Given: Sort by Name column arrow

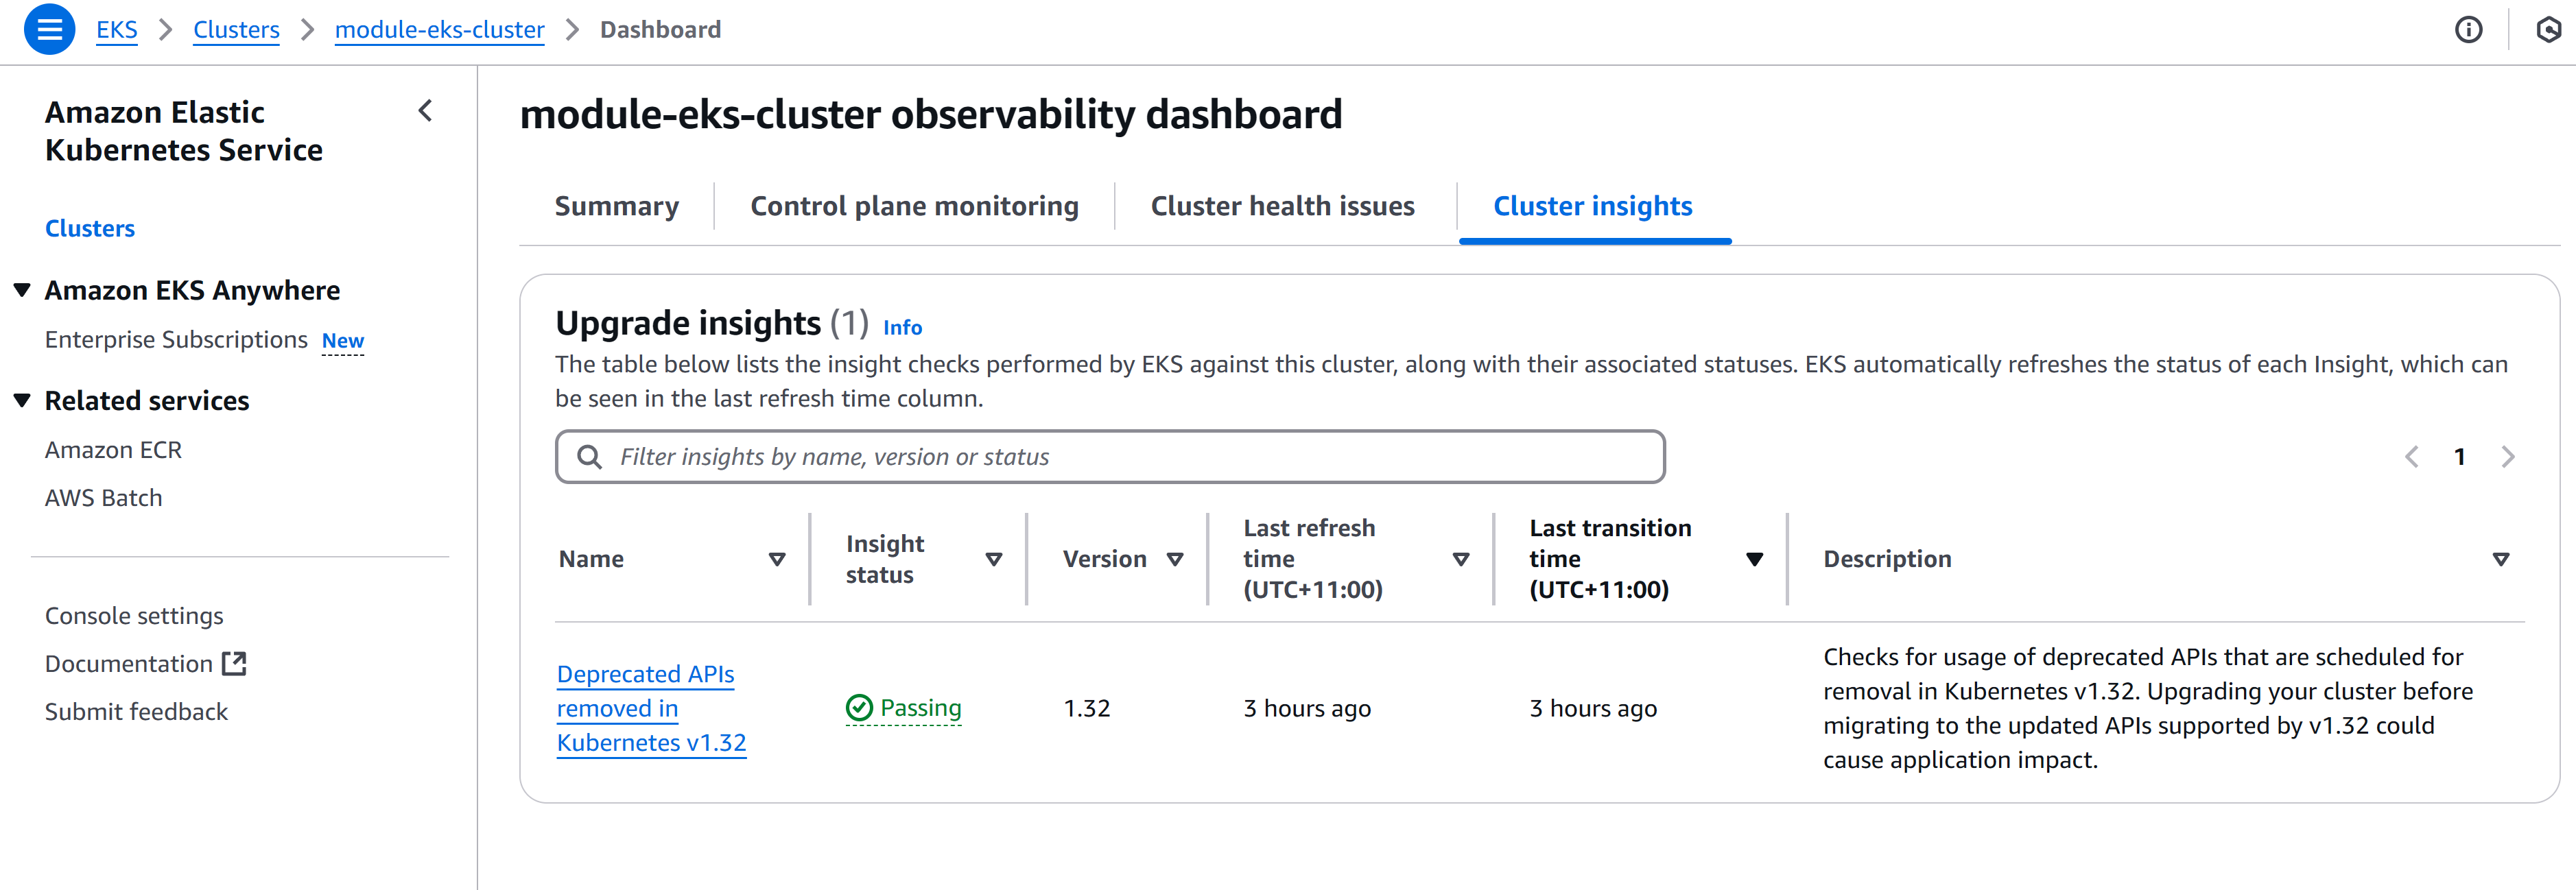Looking at the screenshot, I should (x=777, y=560).
